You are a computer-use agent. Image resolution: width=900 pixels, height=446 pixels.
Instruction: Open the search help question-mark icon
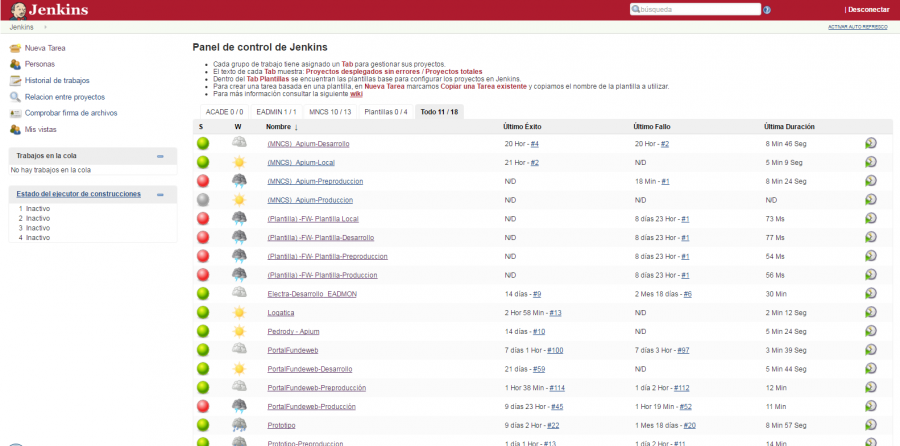[767, 10]
